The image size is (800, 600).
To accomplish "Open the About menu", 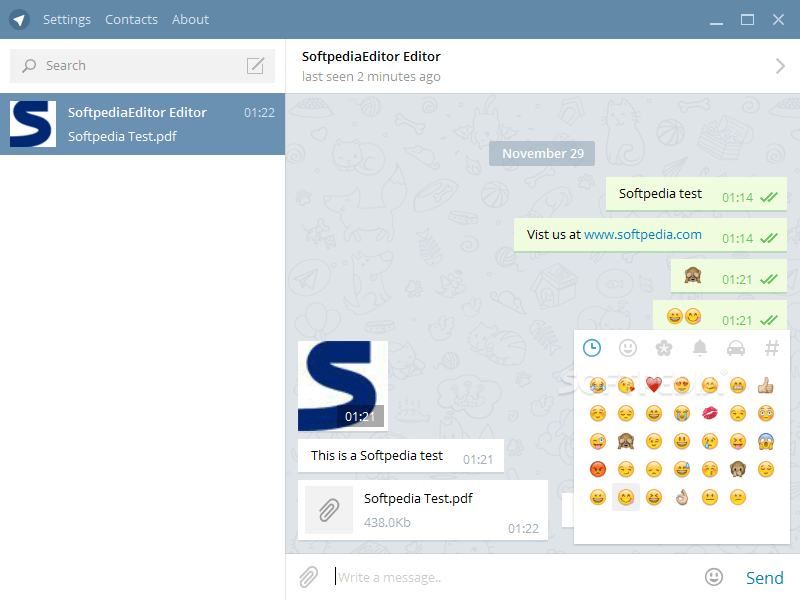I will [x=190, y=19].
